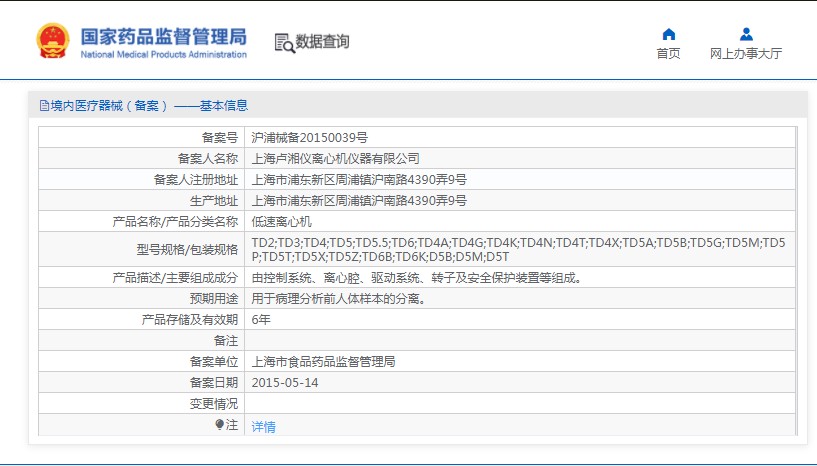This screenshot has width=817, height=466.
Task: Click the lightbulb icon beside 注
Action: coord(220,425)
